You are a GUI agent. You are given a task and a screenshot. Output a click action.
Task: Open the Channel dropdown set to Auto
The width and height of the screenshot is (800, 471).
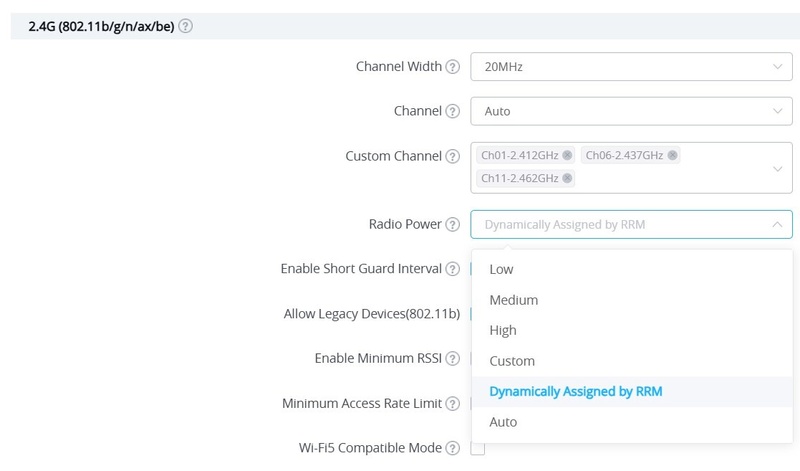[631, 111]
